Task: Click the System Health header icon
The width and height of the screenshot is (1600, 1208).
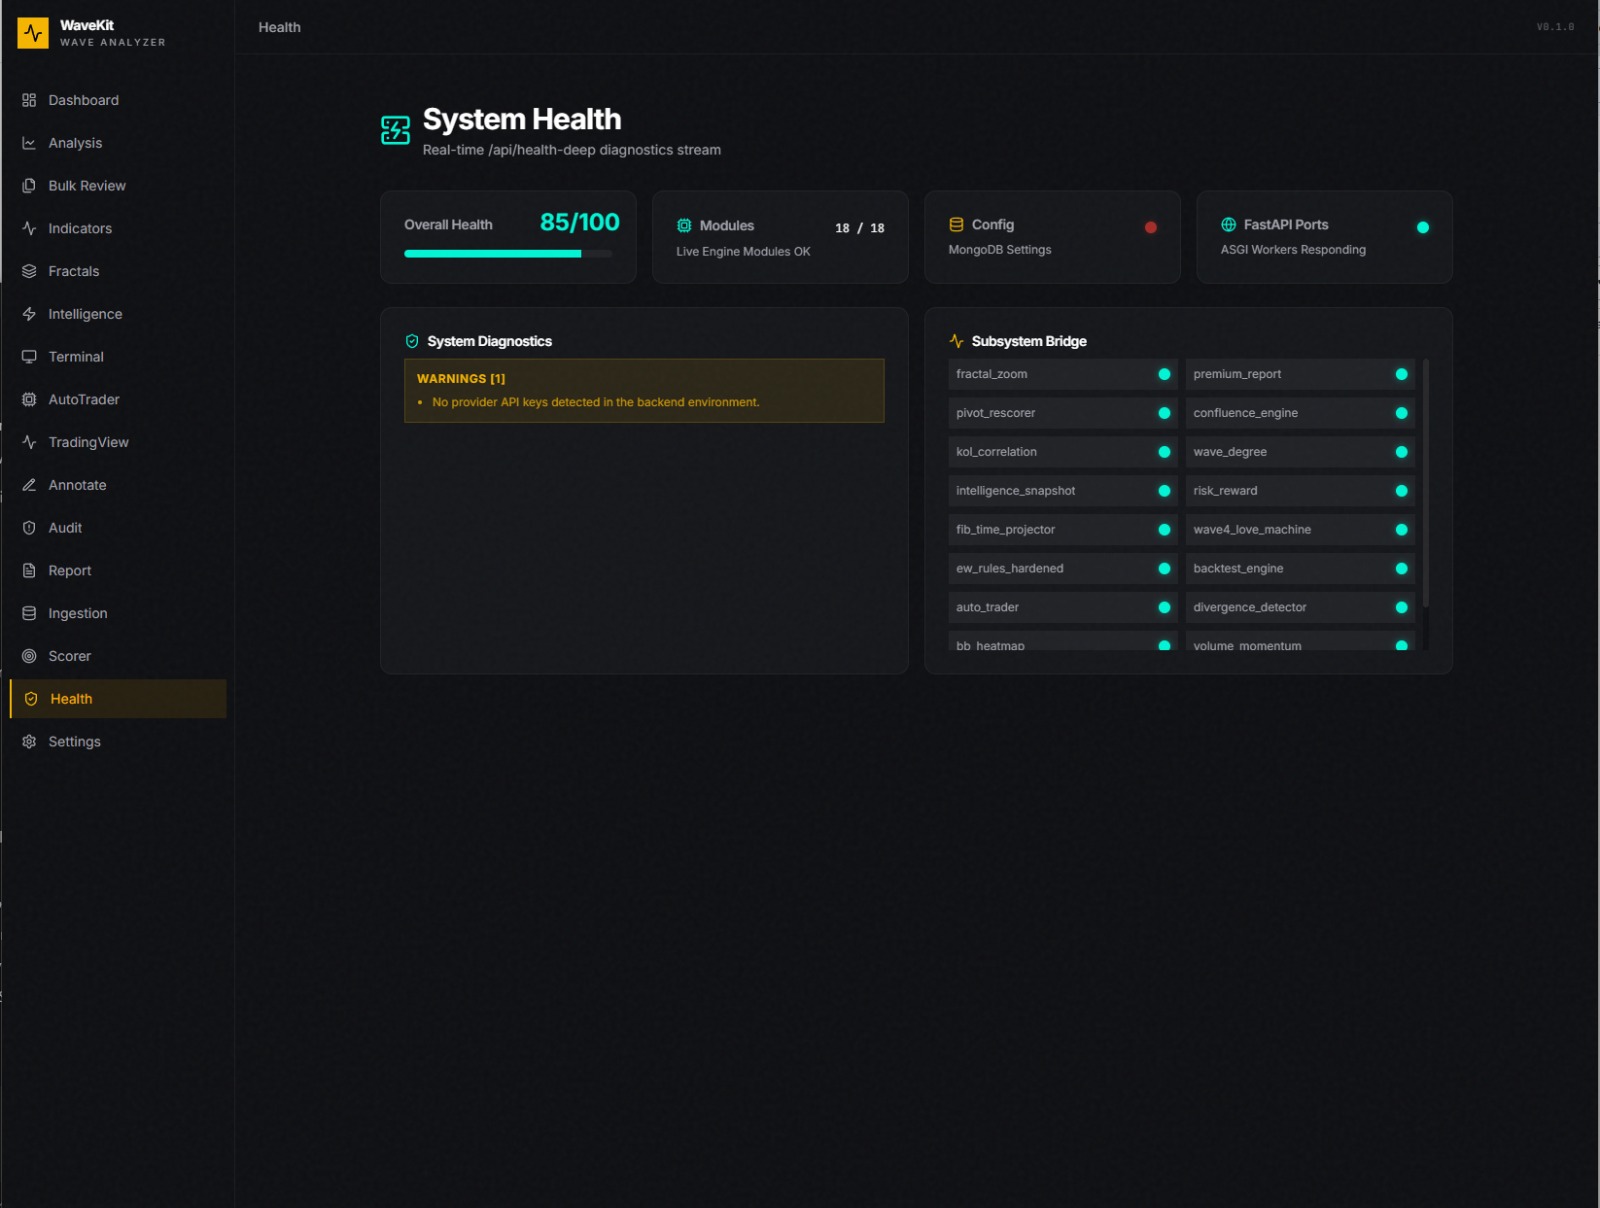Action: click(395, 130)
